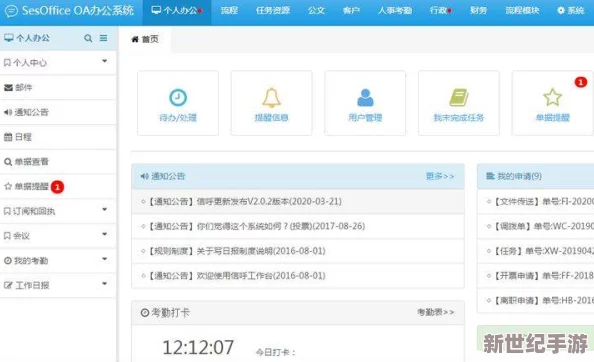Screen dimensions: 594x362
Task: Select 邮件 in the sidebar
Action: pos(58,87)
